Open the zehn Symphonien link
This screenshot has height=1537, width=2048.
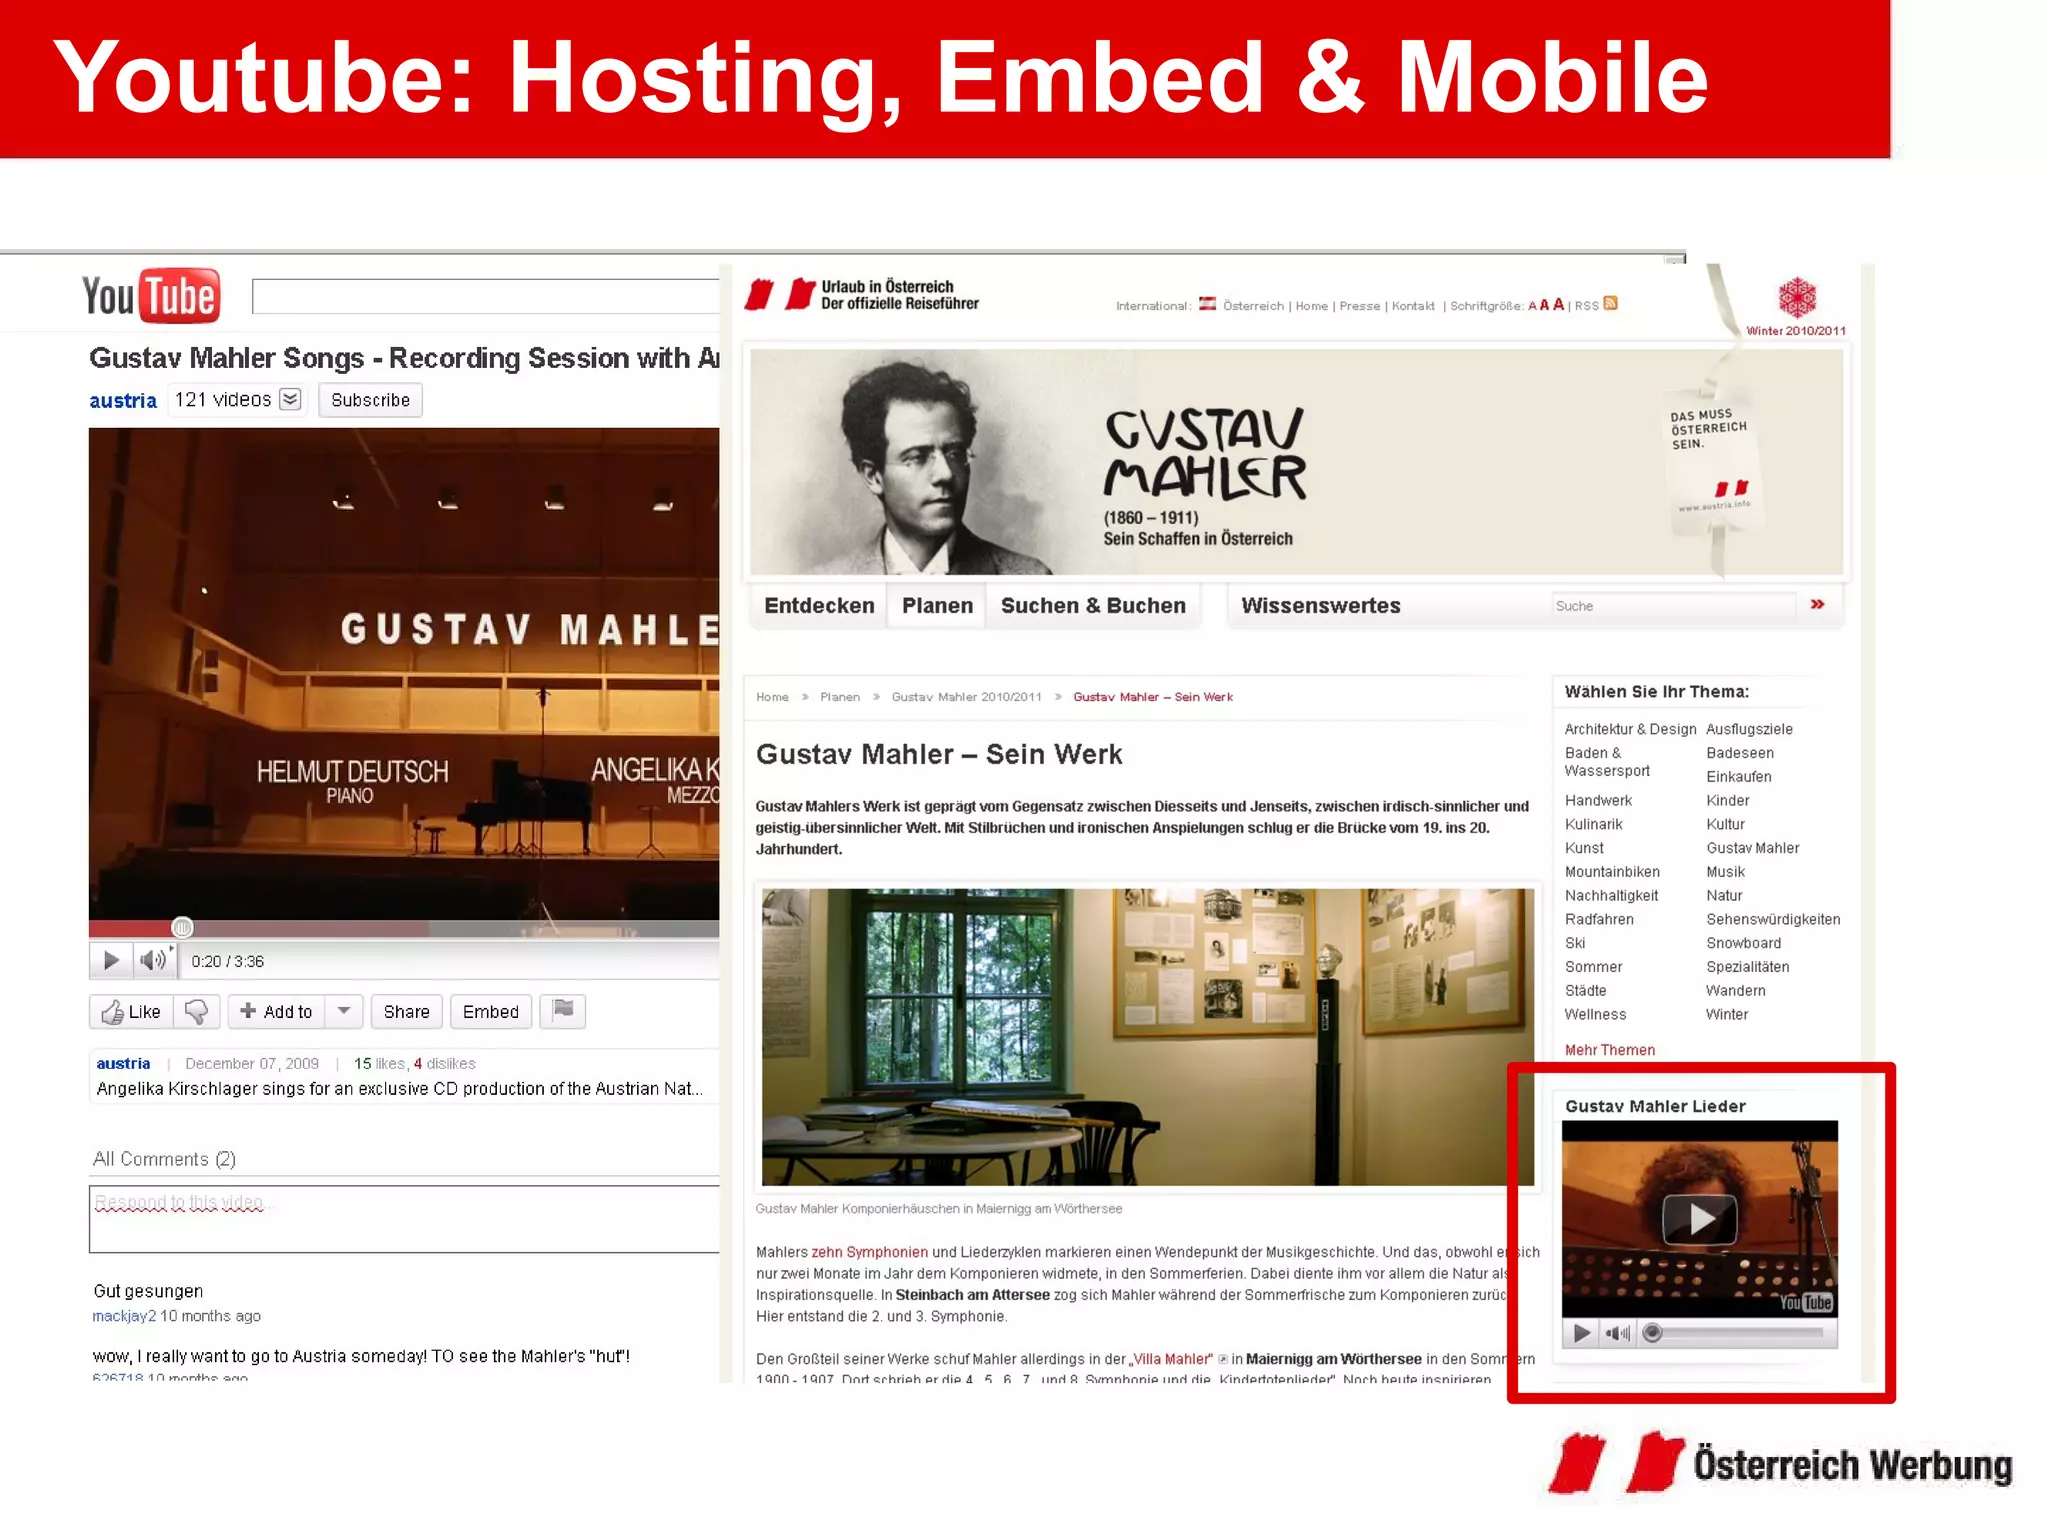(869, 1252)
